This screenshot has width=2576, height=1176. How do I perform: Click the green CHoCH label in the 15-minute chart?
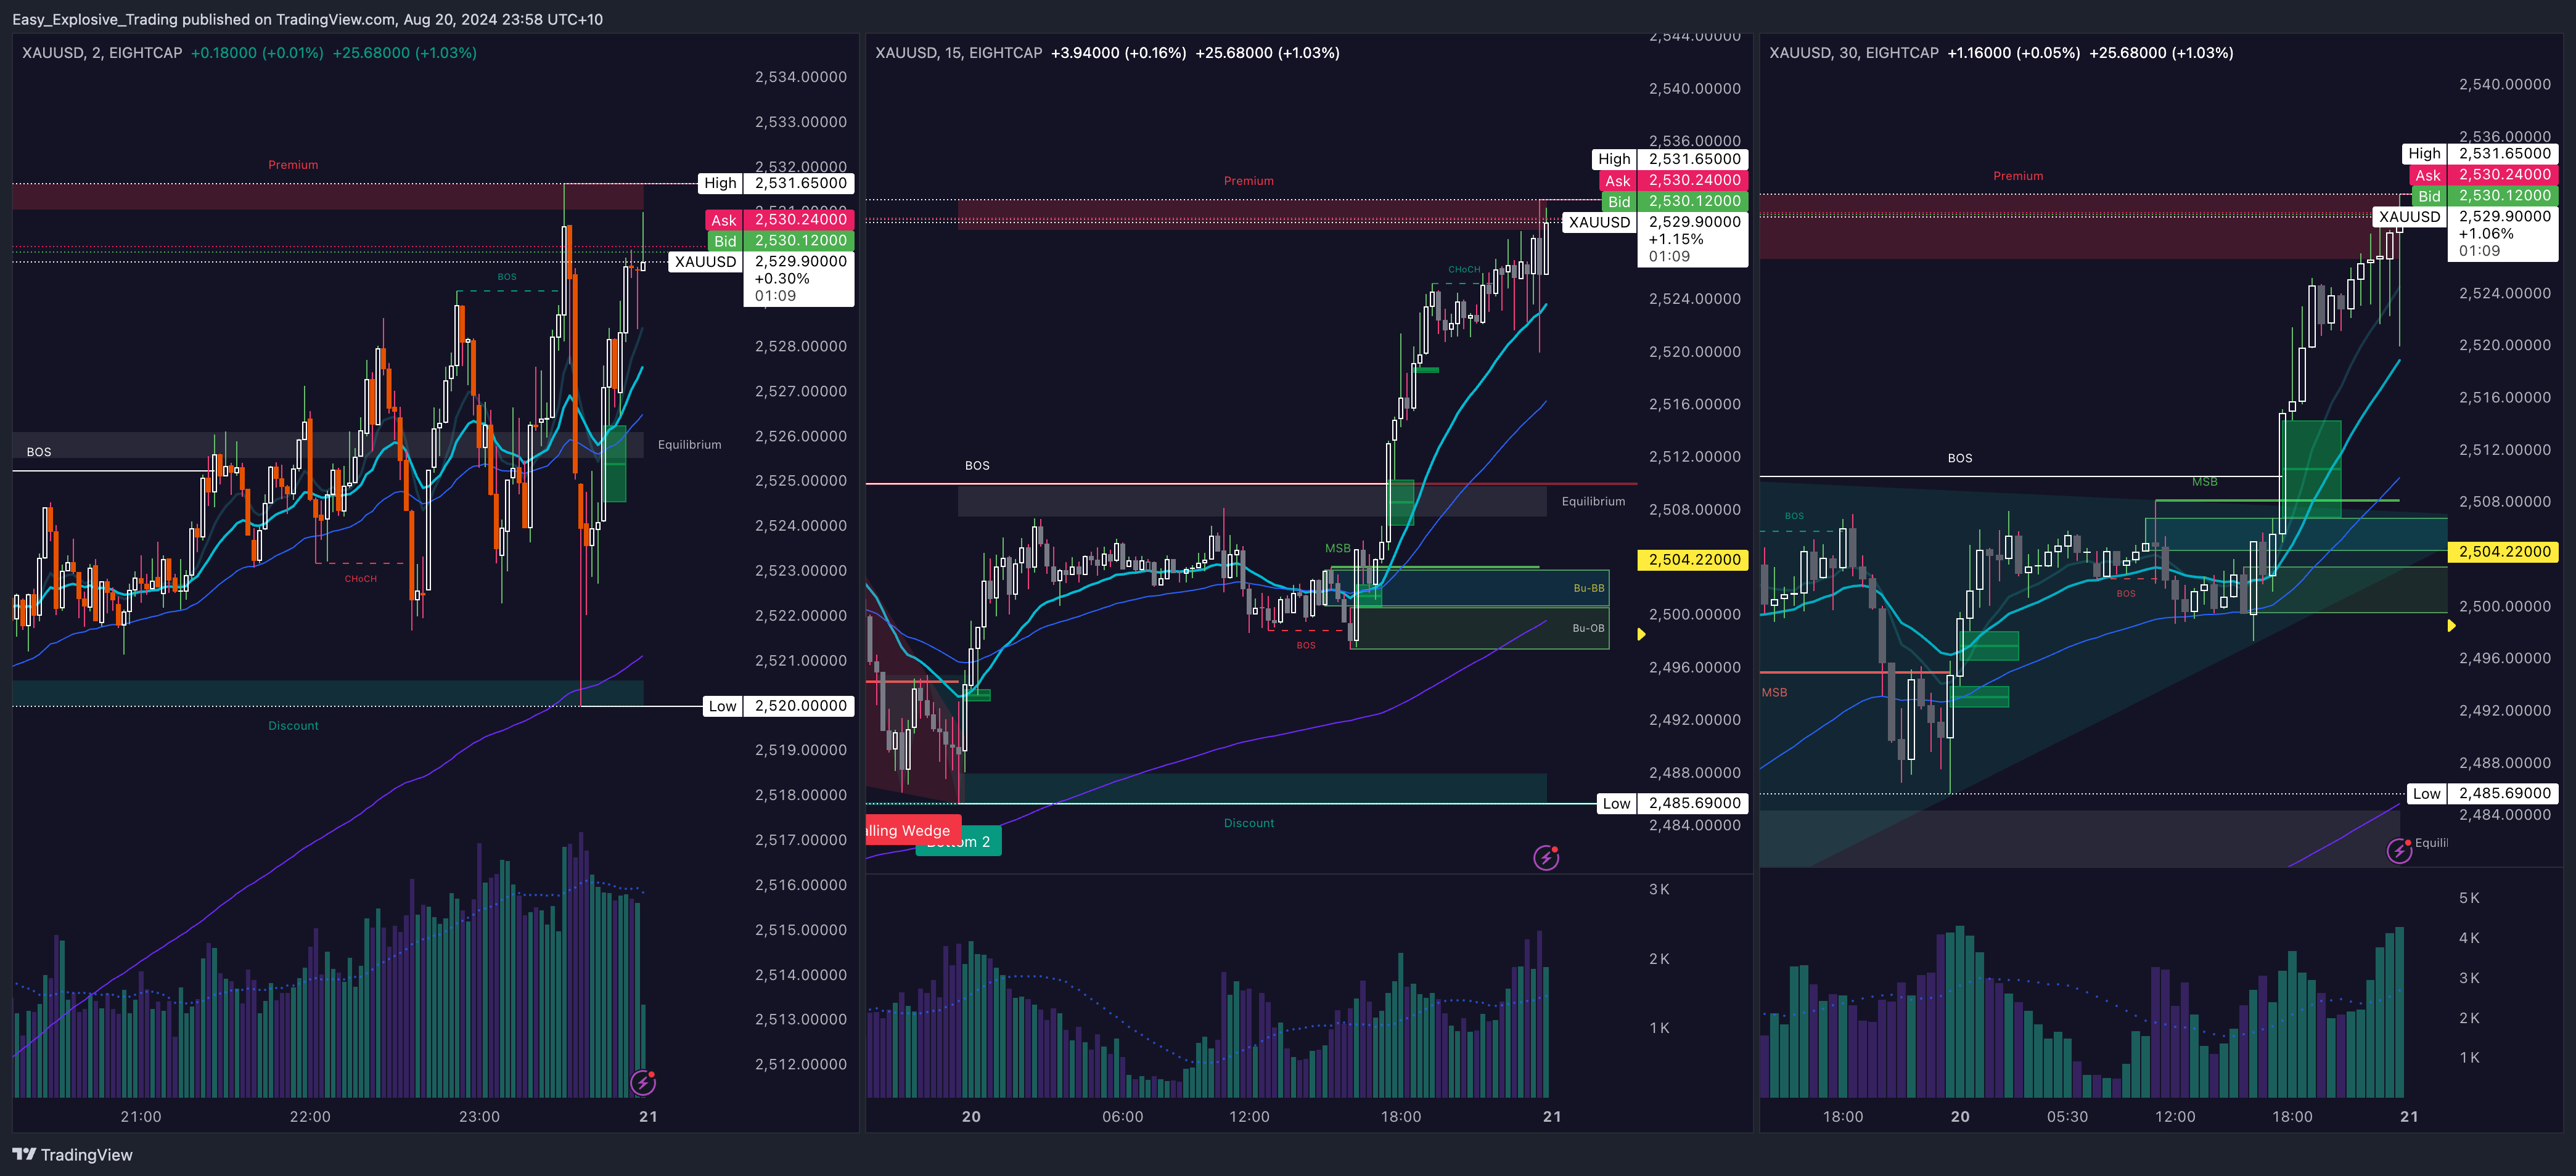[1464, 269]
